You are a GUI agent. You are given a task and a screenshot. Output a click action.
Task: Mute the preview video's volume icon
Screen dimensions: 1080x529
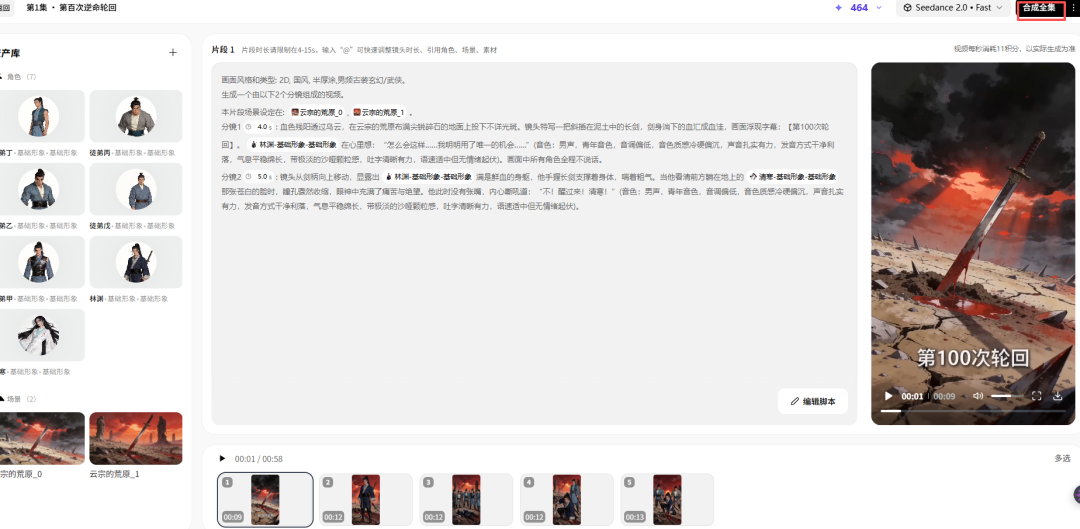[x=978, y=396]
